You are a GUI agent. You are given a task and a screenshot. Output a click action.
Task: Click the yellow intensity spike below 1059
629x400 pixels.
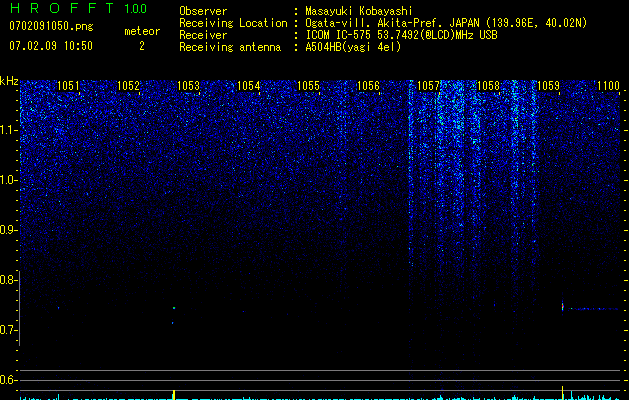point(562,393)
